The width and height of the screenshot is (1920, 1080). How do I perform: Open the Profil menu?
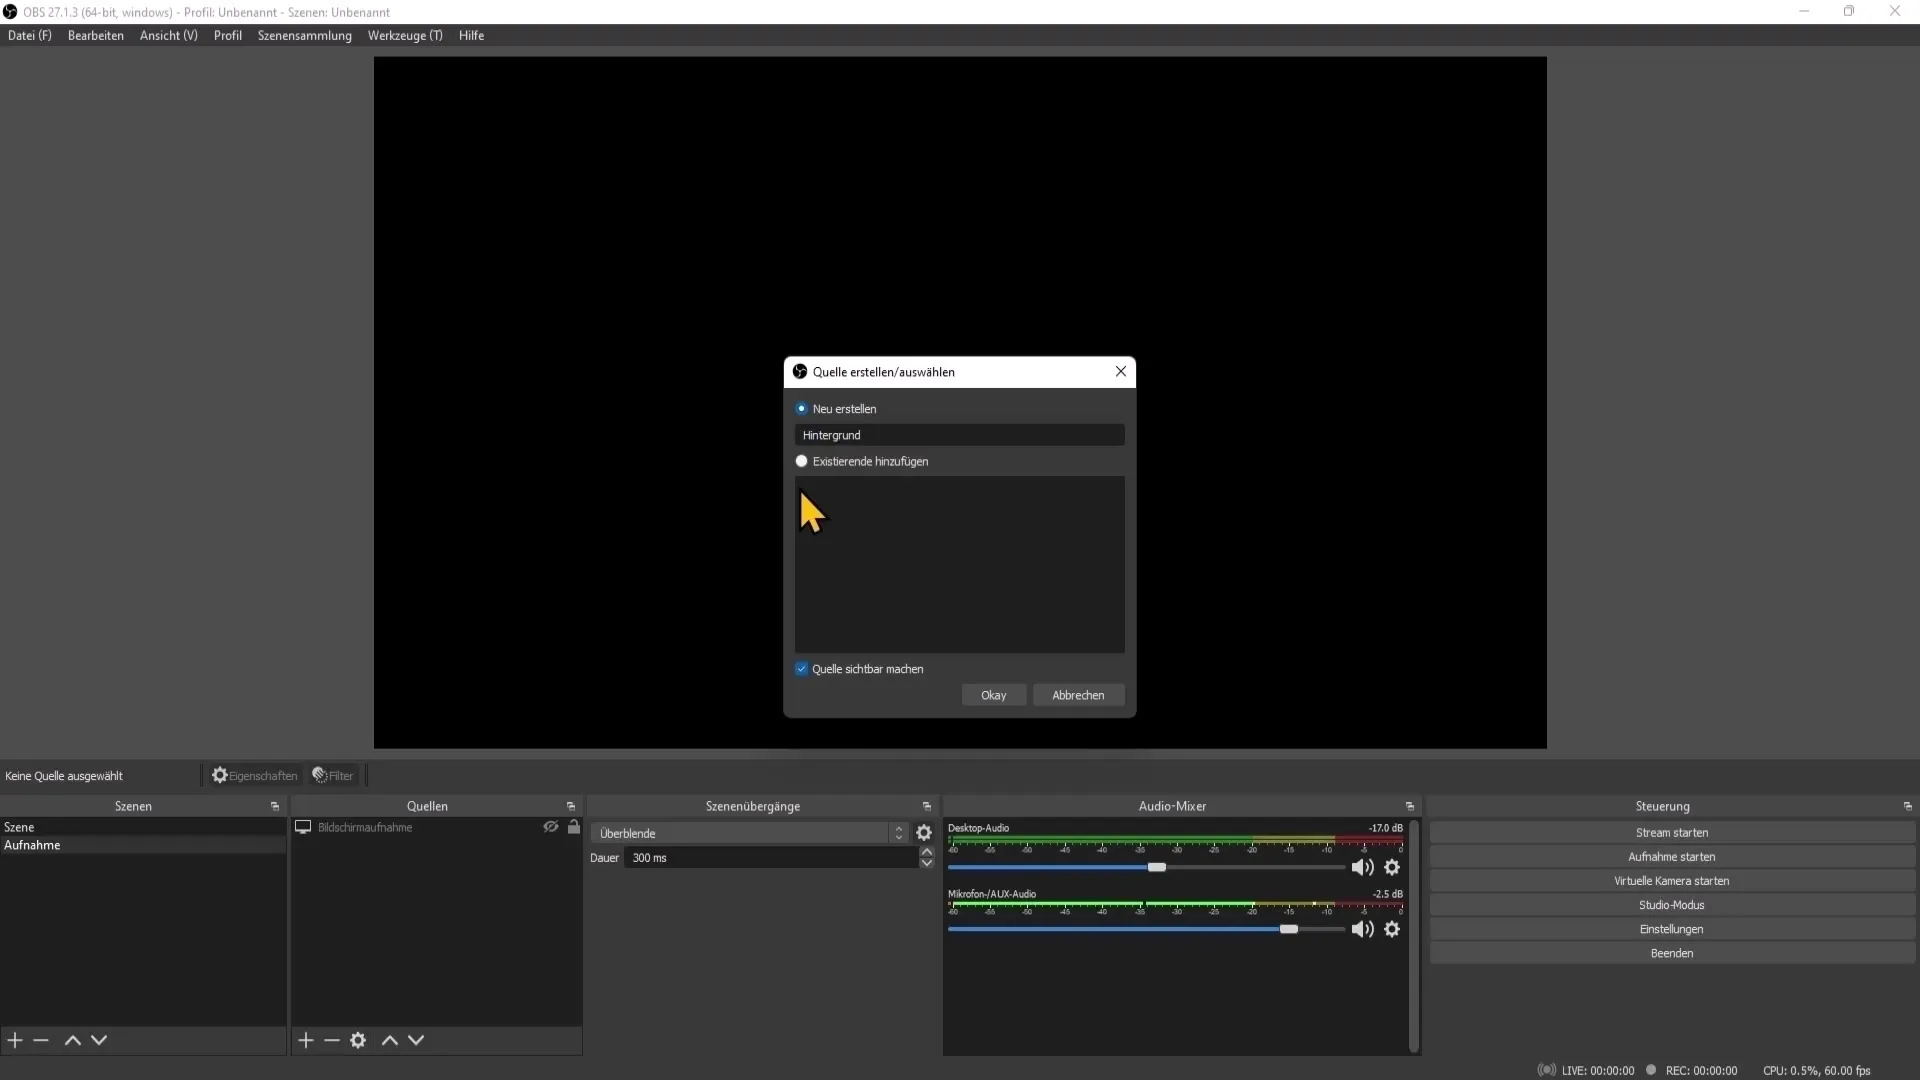(228, 35)
